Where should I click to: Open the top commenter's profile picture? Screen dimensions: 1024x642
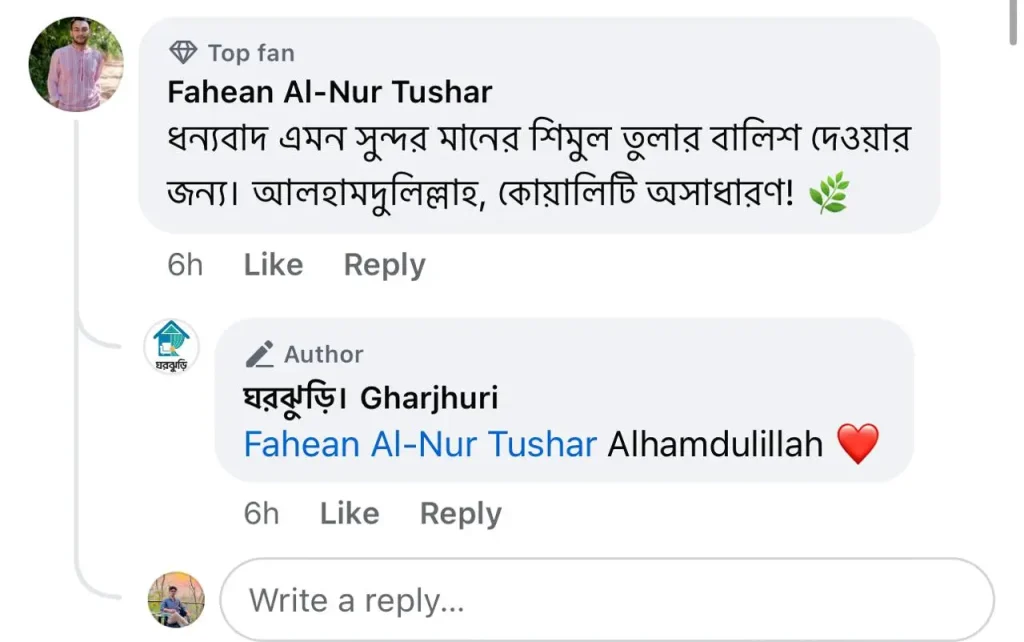coord(76,63)
